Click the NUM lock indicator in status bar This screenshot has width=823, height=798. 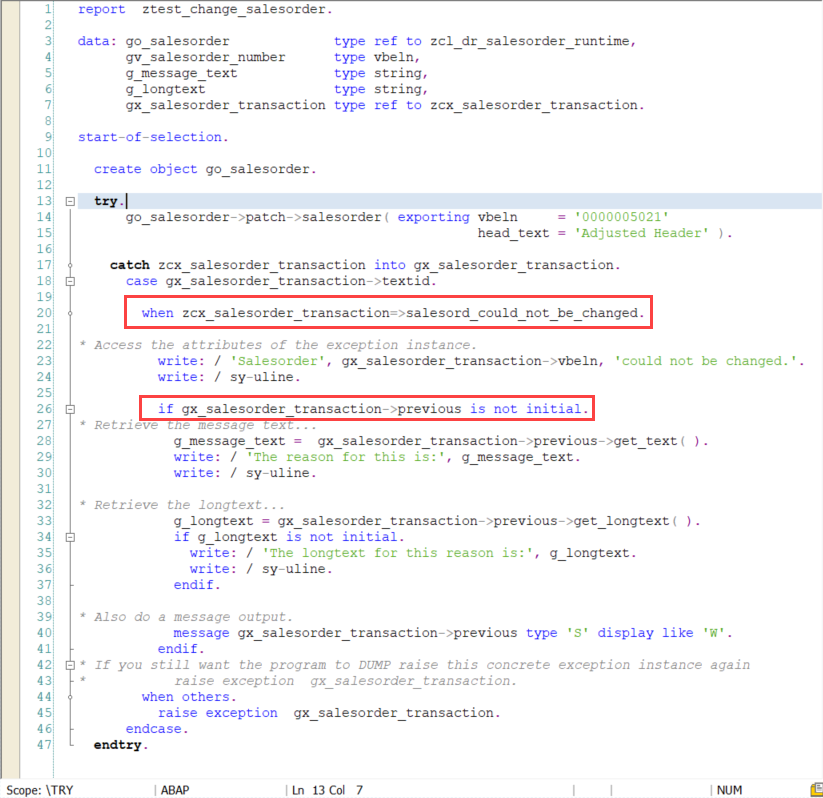[x=729, y=789]
